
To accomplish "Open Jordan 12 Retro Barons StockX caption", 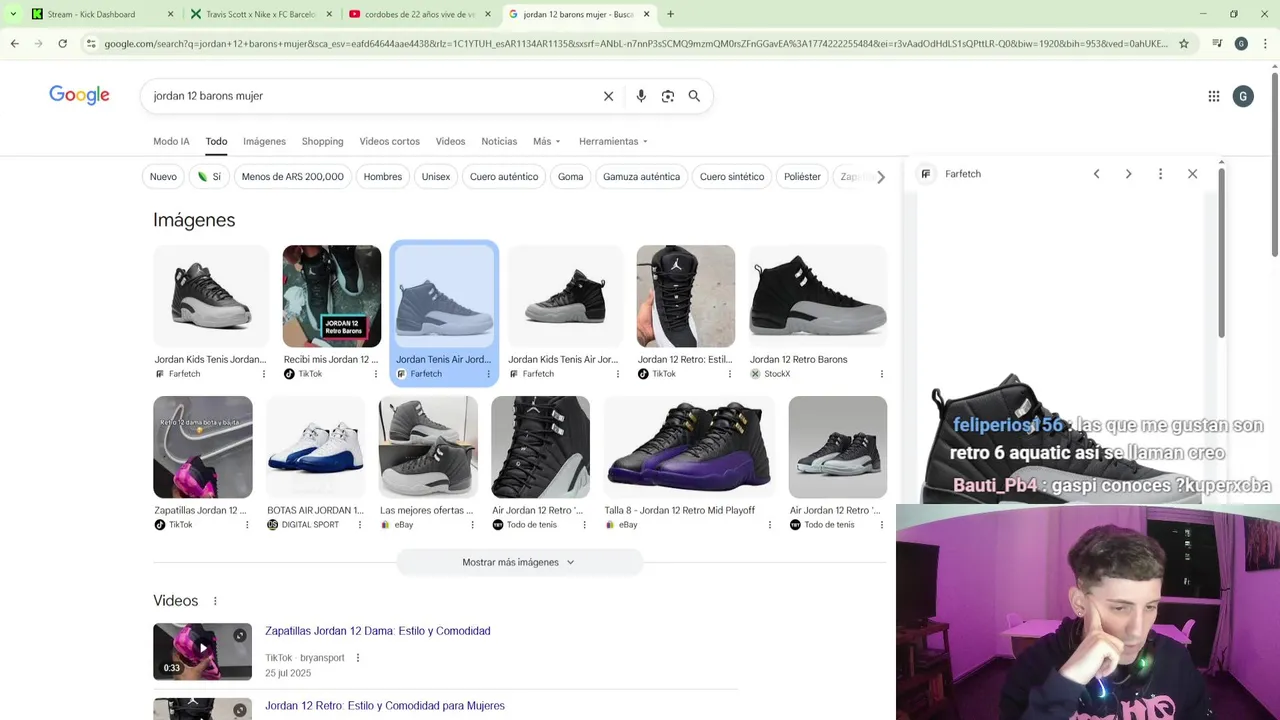I will pyautogui.click(x=798, y=359).
